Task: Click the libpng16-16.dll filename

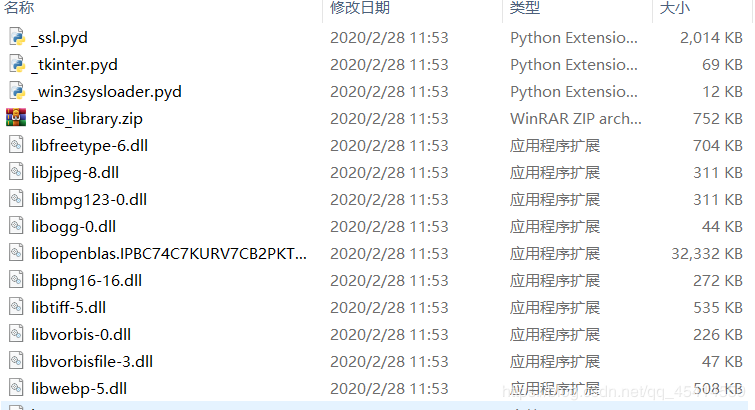Action: (x=86, y=281)
